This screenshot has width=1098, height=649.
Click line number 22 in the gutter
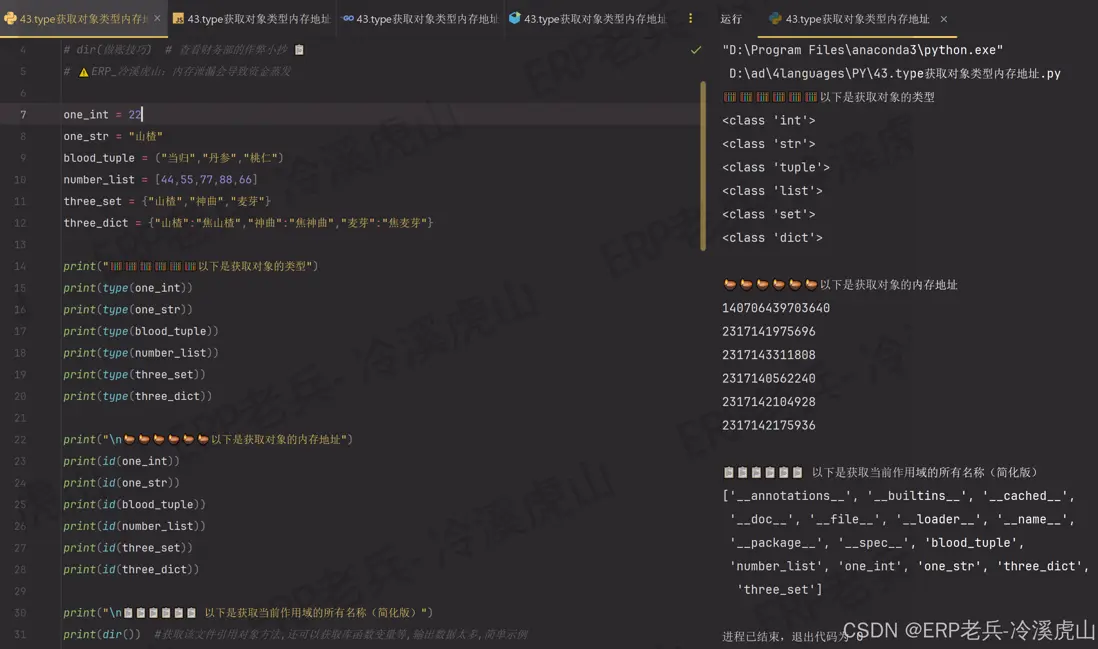click(20, 440)
